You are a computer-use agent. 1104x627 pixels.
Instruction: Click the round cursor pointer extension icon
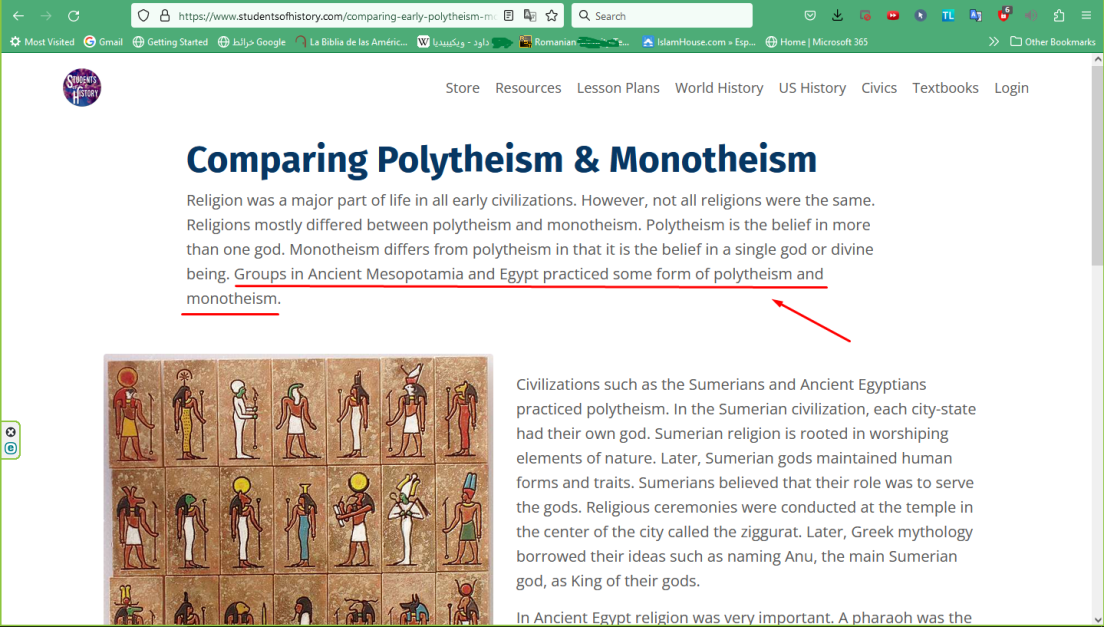(920, 15)
